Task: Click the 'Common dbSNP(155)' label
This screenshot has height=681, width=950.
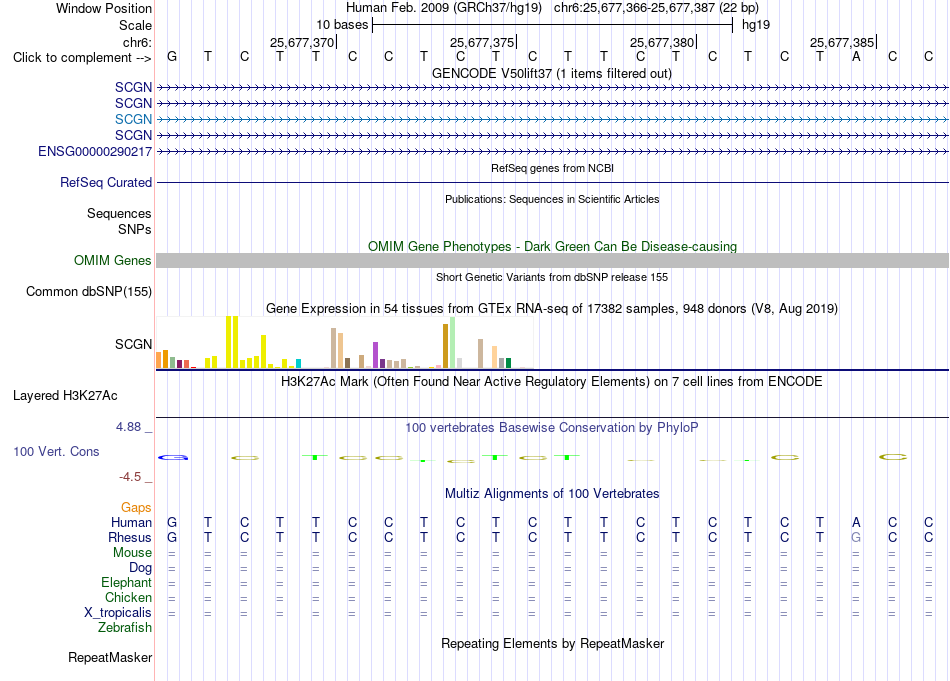Action: pos(89,291)
